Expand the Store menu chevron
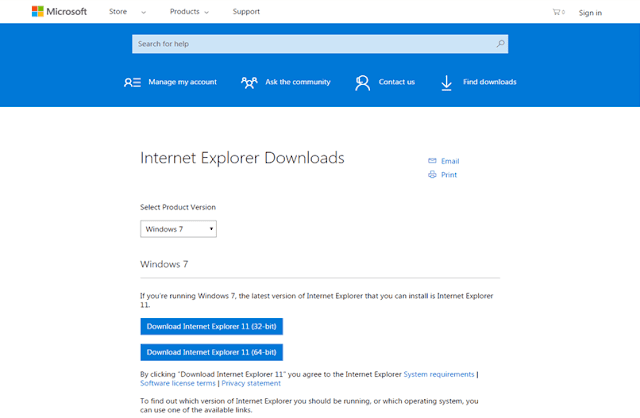This screenshot has height=418, width=640. pos(143,12)
